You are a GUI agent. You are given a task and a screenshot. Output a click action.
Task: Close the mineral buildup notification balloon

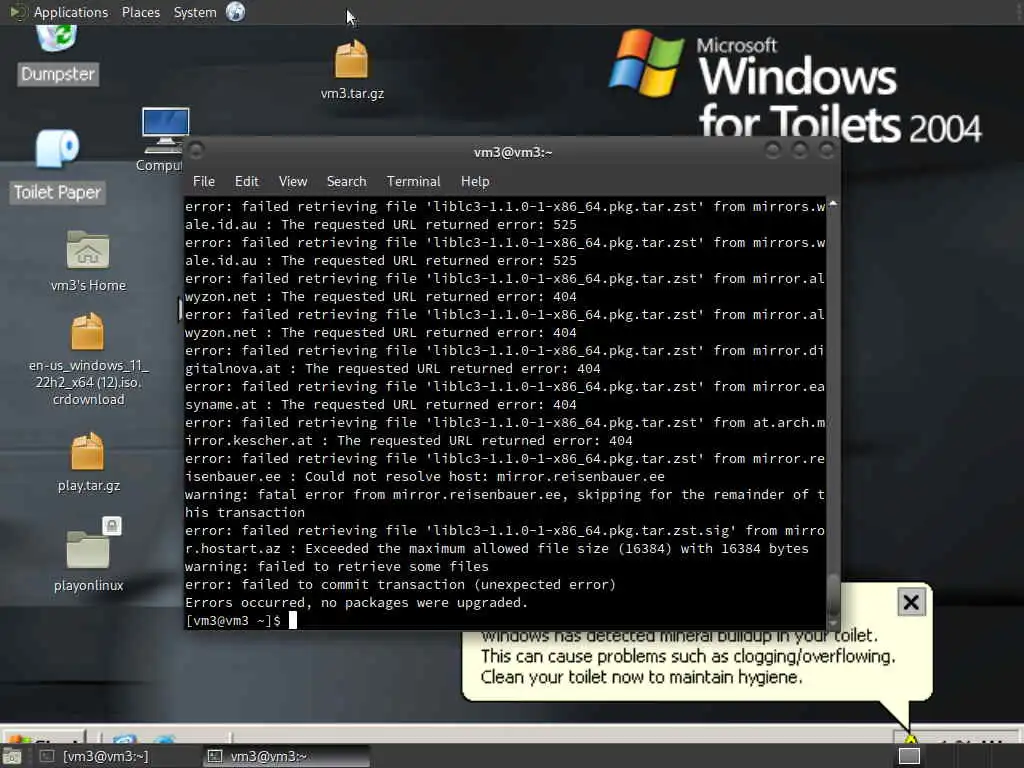(x=911, y=601)
